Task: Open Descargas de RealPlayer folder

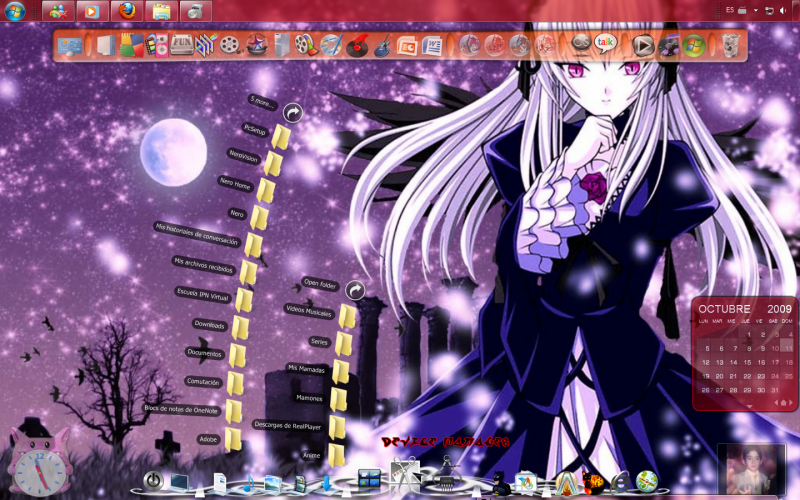Action: (336, 428)
